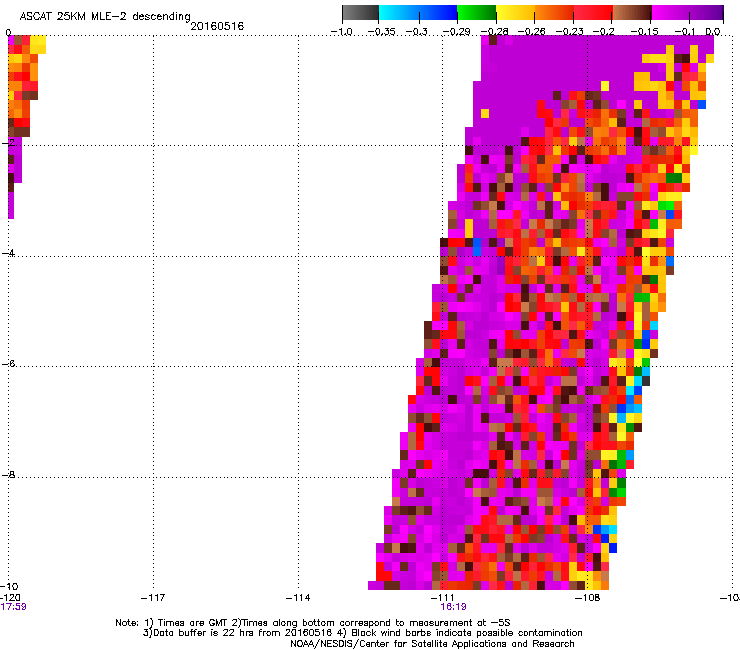
Task: Click the orange segment of the color bar
Action: [x=554, y=12]
